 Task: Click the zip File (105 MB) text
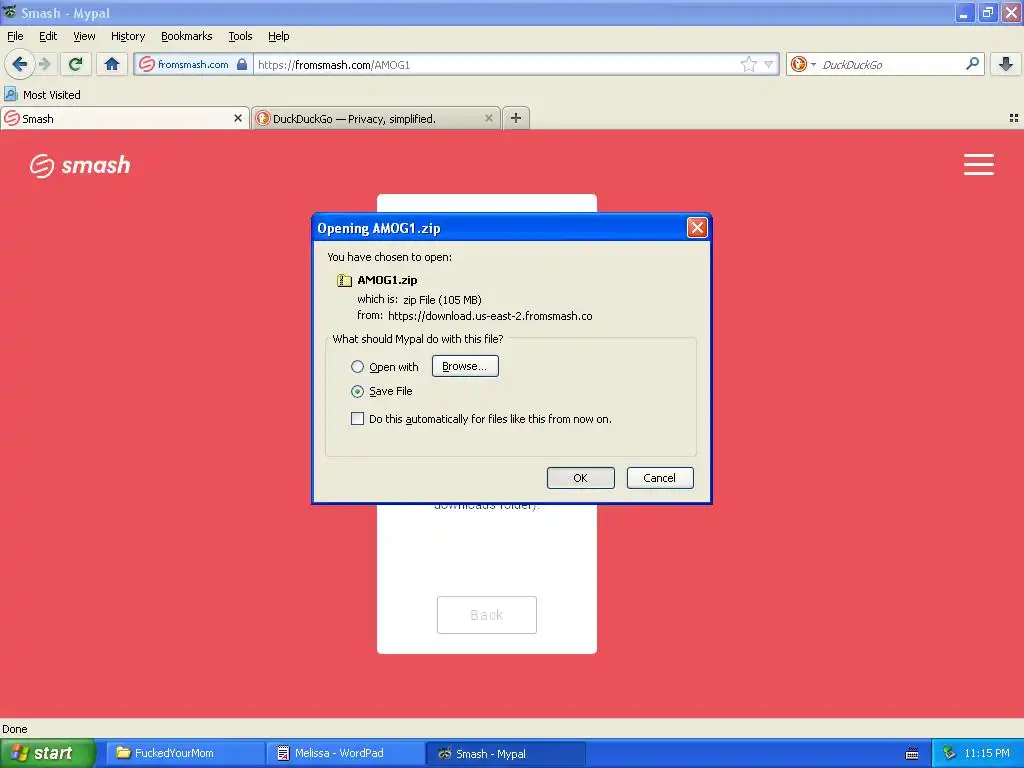click(x=442, y=300)
